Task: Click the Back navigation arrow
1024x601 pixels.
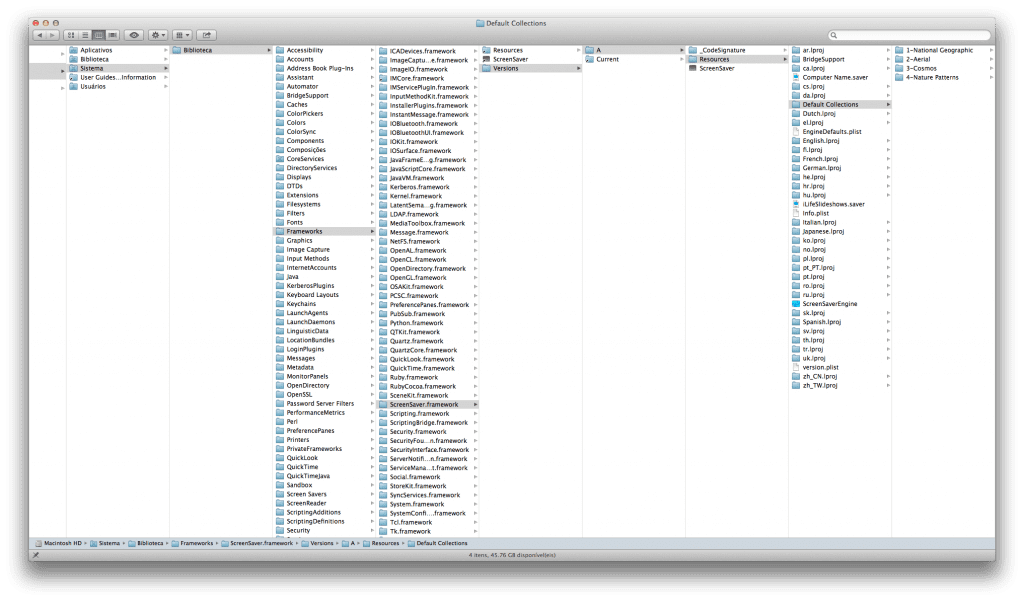Action: tap(39, 34)
